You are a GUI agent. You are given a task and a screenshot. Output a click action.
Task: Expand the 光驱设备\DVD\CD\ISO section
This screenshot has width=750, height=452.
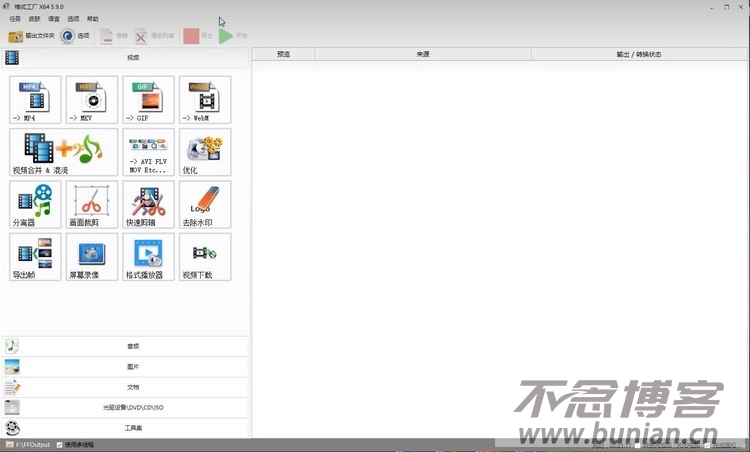tap(133, 408)
